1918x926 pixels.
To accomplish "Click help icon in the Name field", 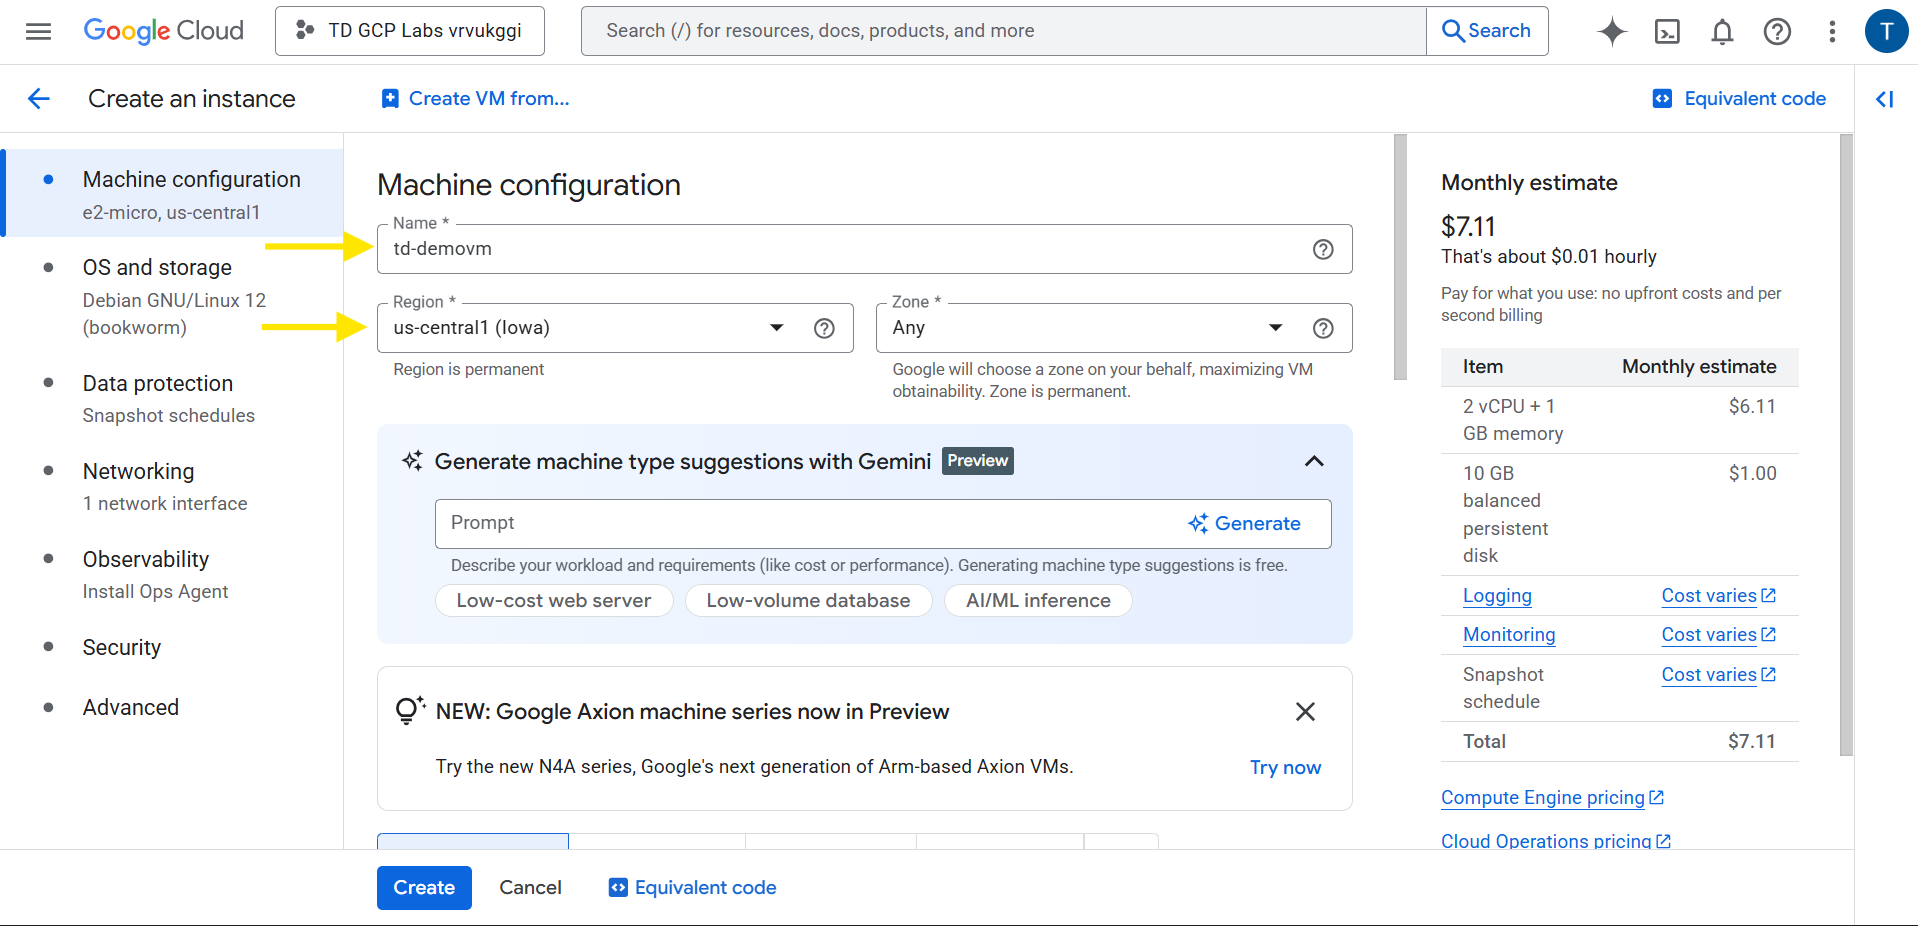I will tap(1322, 249).
